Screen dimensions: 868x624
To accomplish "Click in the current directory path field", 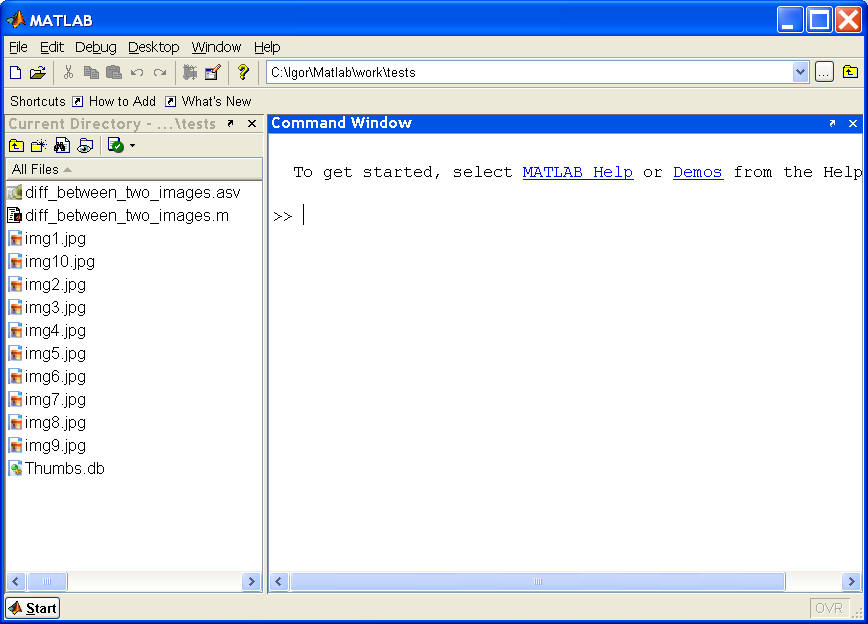I will click(x=530, y=73).
